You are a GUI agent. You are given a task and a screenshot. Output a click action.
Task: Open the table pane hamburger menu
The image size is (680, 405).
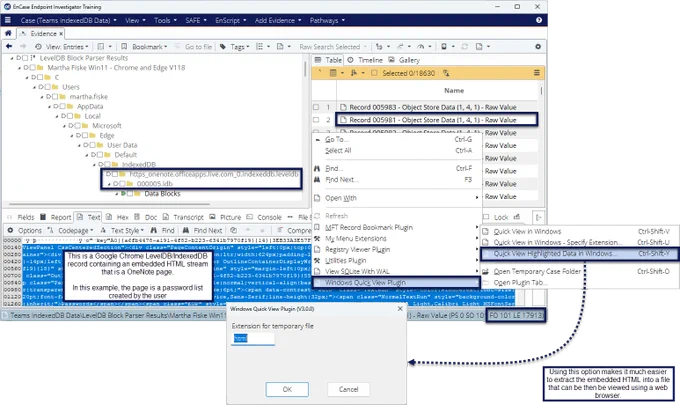coord(536,73)
